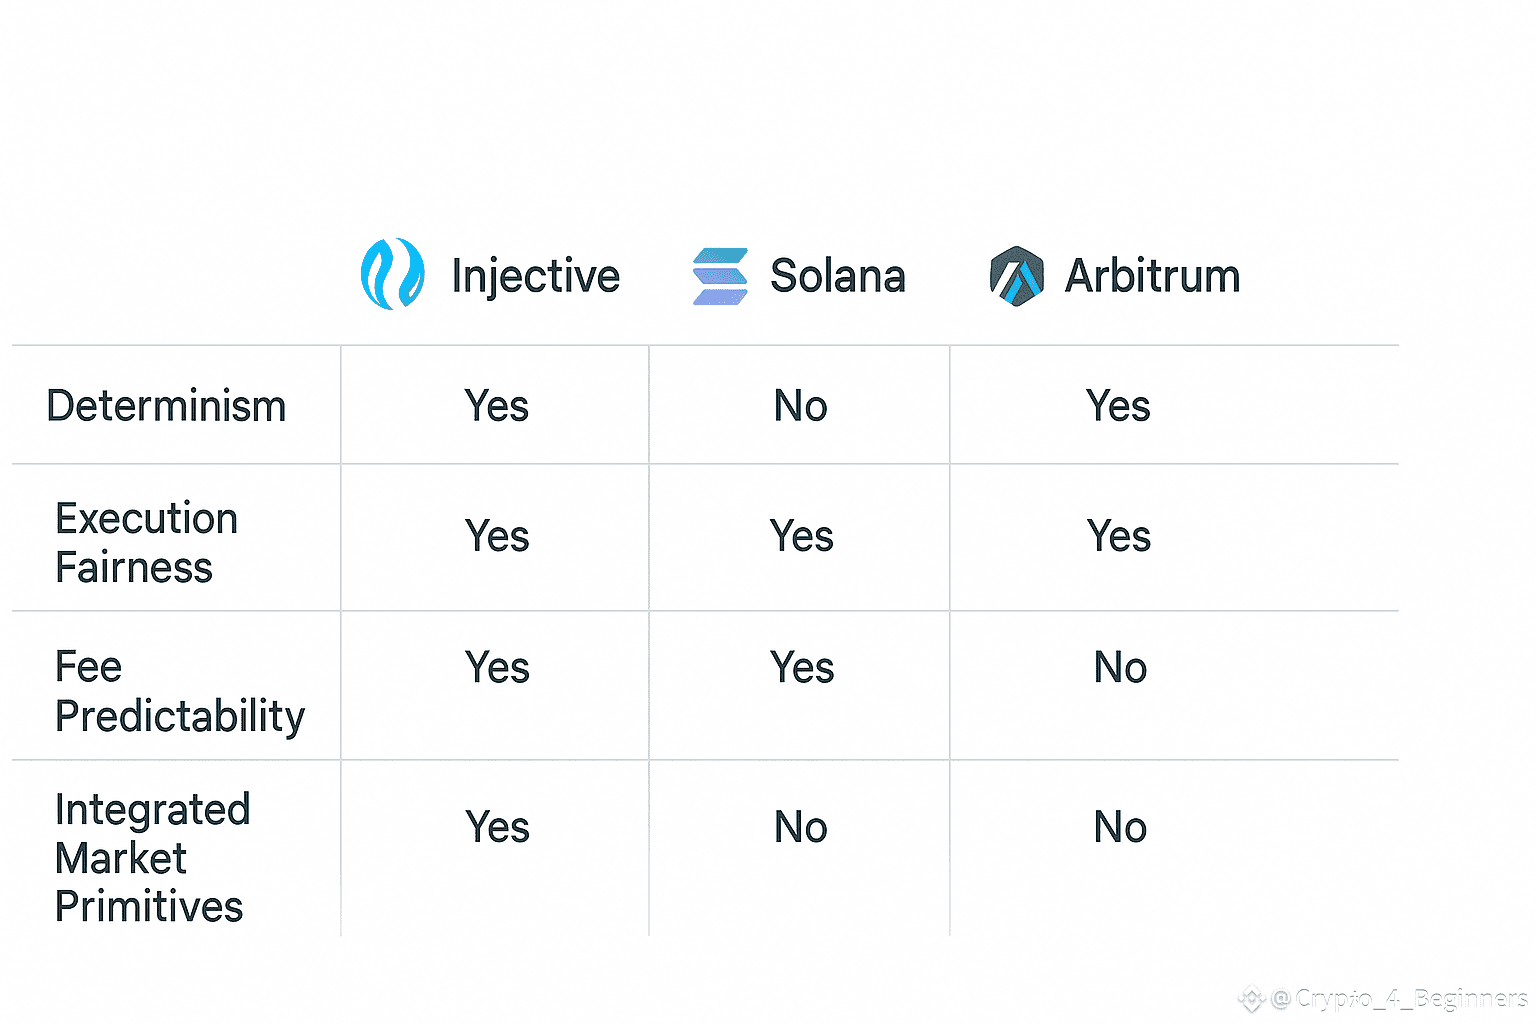This screenshot has height=1024, width=1536.
Task: Click the Execution Fairness row label
Action: pyautogui.click(x=146, y=543)
